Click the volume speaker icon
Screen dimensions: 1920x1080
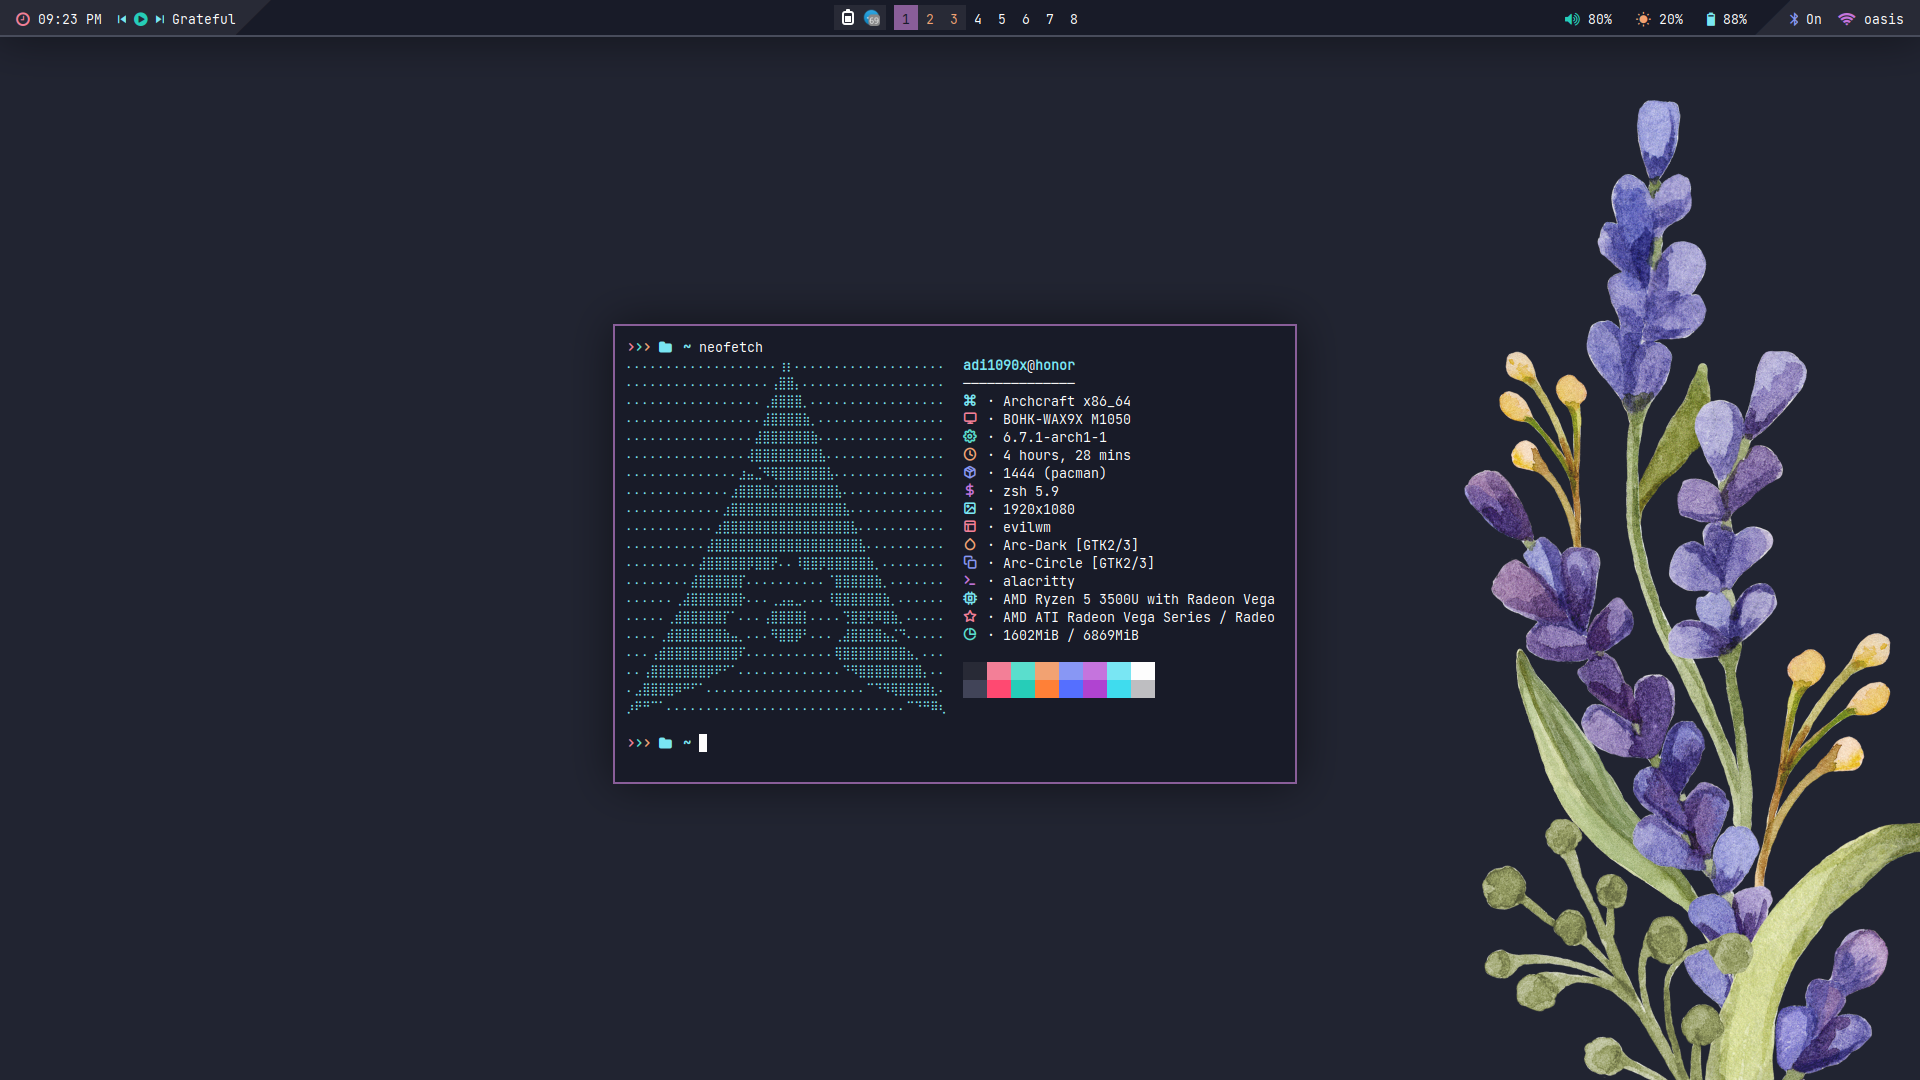pyautogui.click(x=1572, y=19)
